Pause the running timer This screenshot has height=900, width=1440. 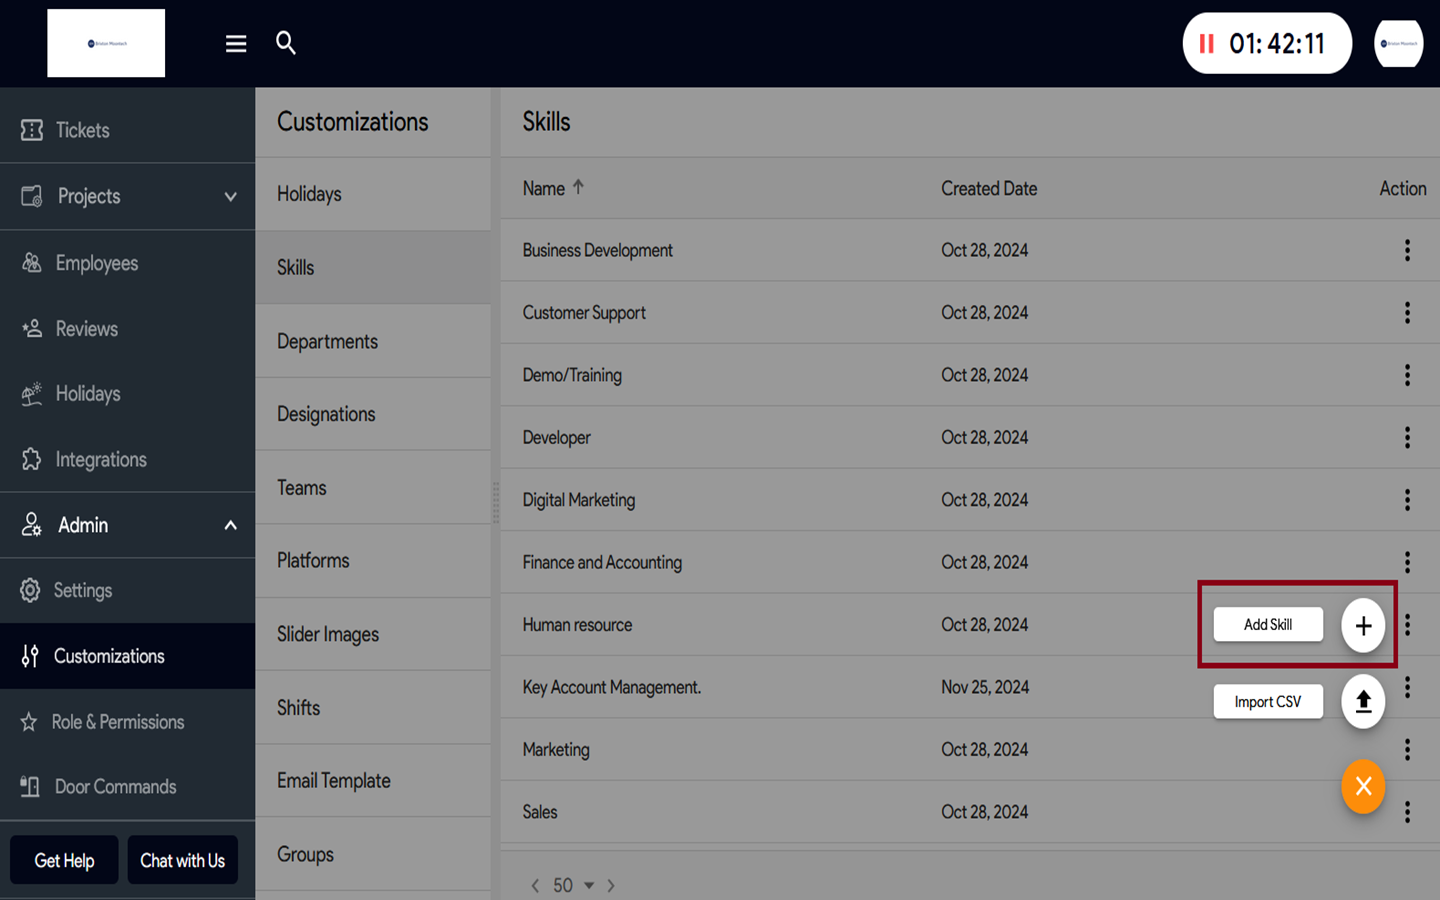point(1207,44)
